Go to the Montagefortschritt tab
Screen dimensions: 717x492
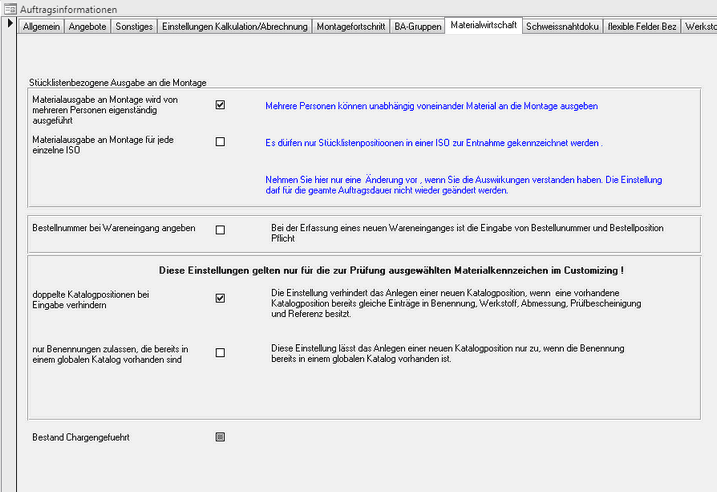point(350,27)
